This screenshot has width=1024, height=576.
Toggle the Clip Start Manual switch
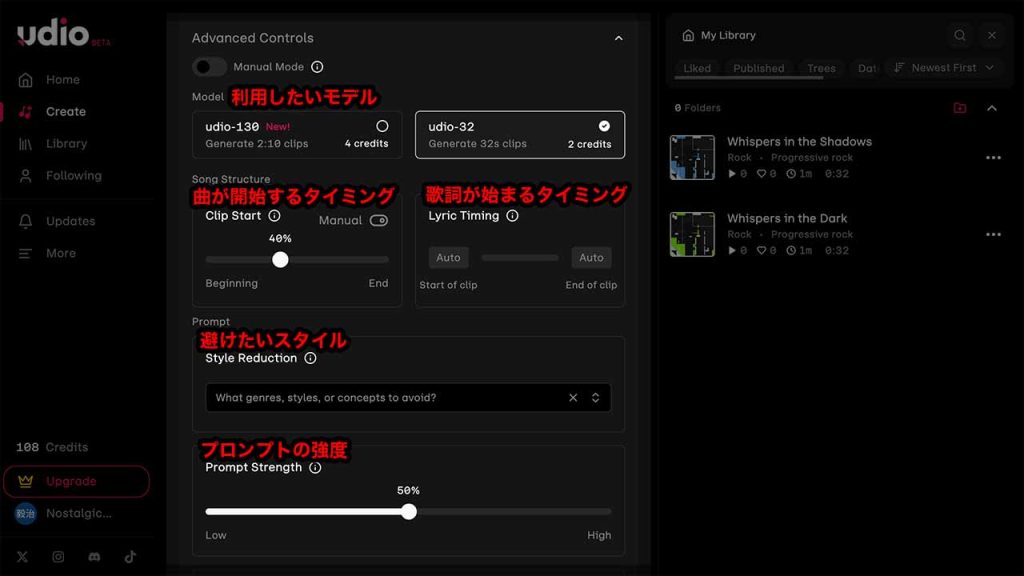click(379, 221)
